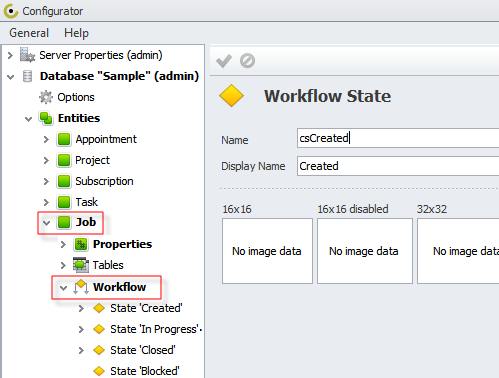Apply changes with the checkmark icon
This screenshot has height=378, width=499.
pos(224,61)
